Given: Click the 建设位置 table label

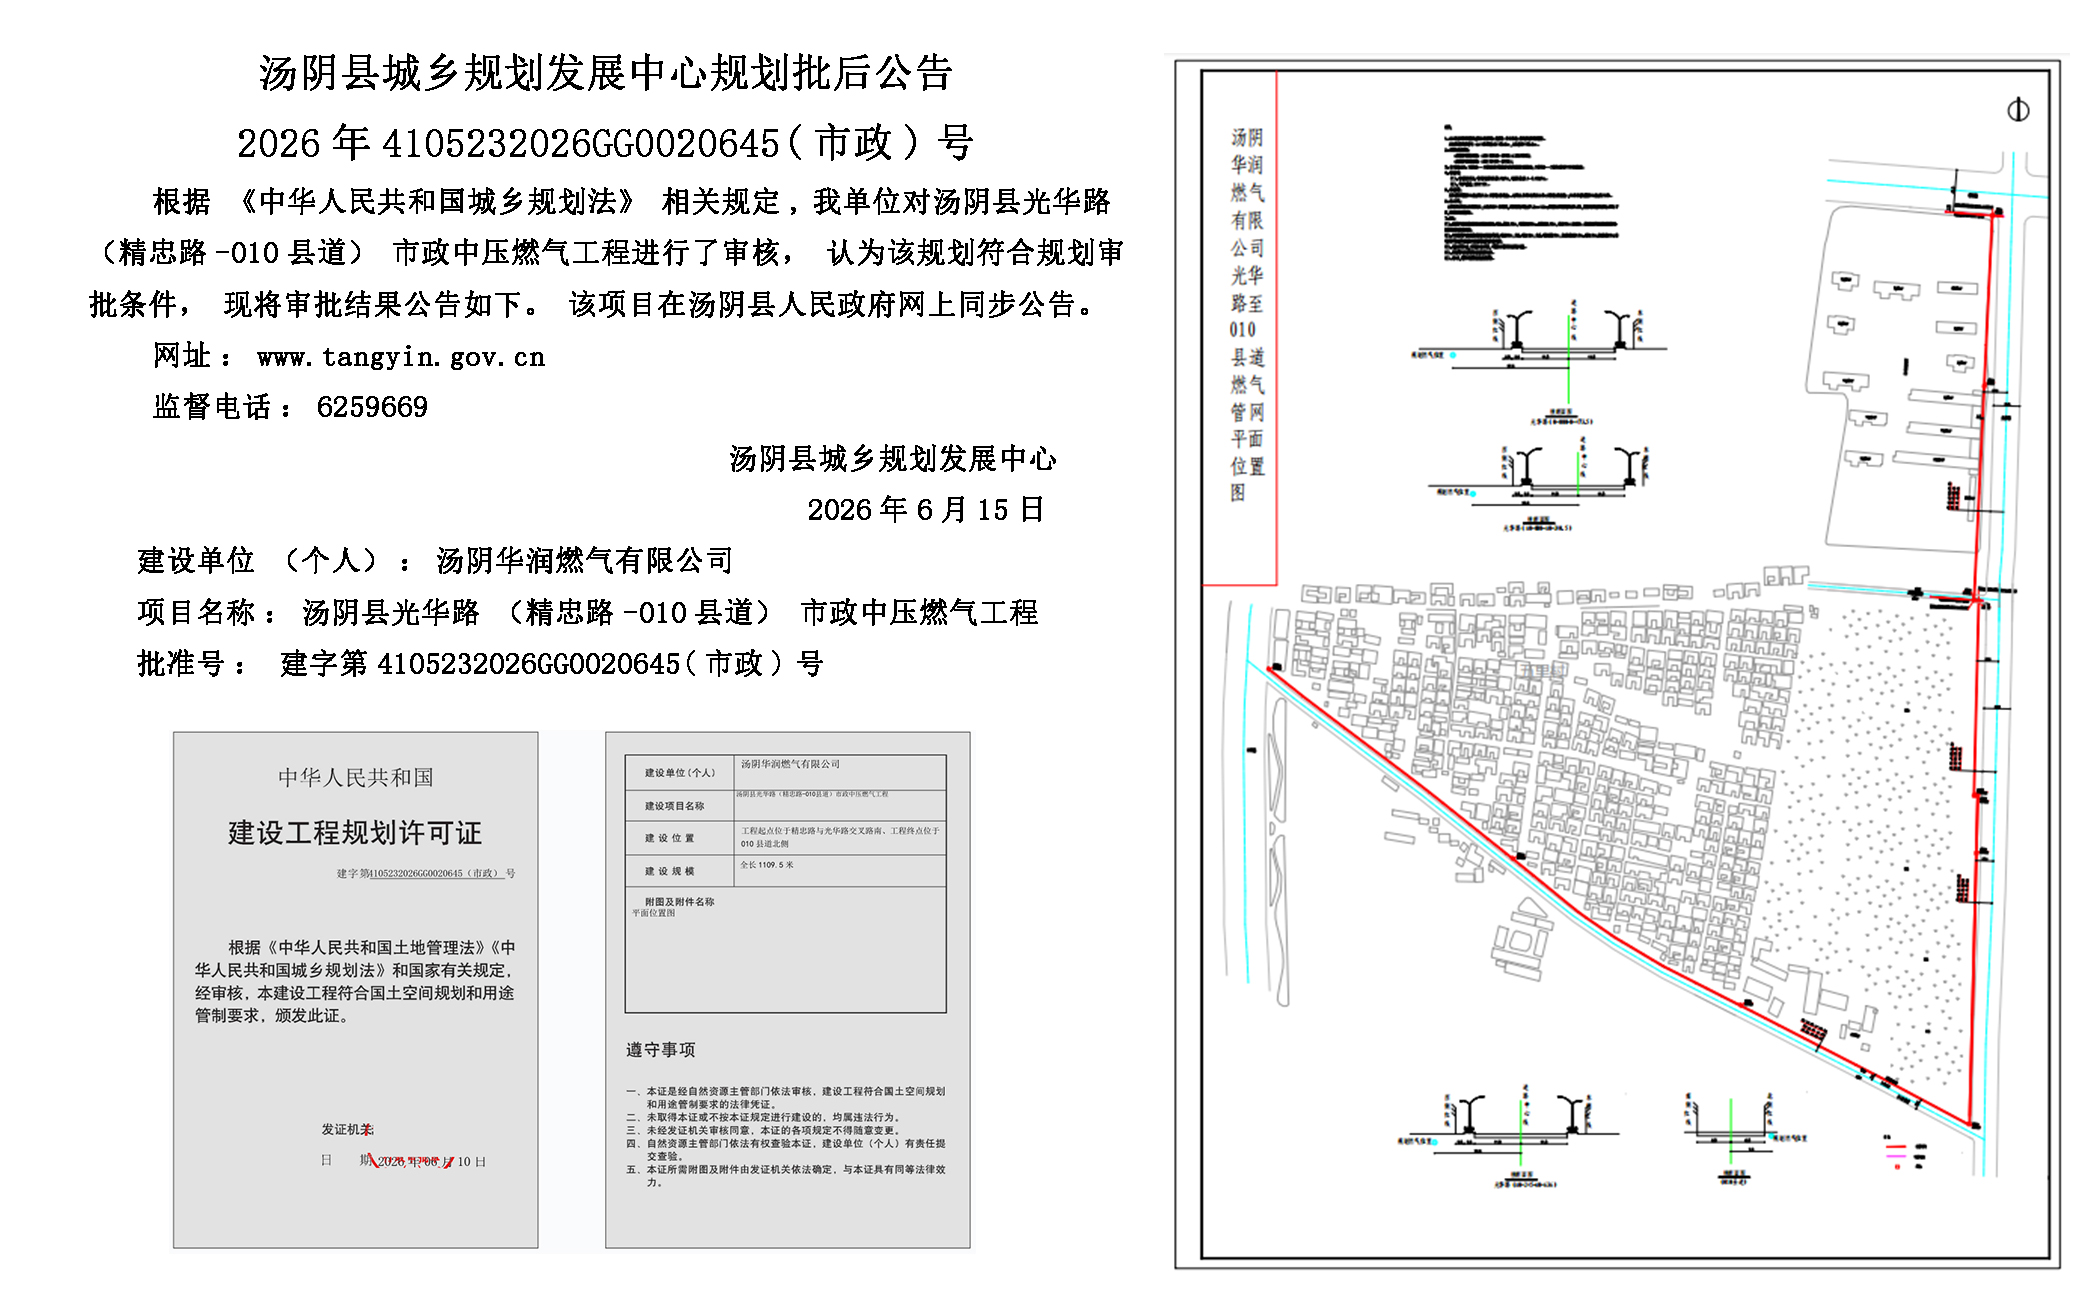Looking at the screenshot, I should tap(669, 838).
